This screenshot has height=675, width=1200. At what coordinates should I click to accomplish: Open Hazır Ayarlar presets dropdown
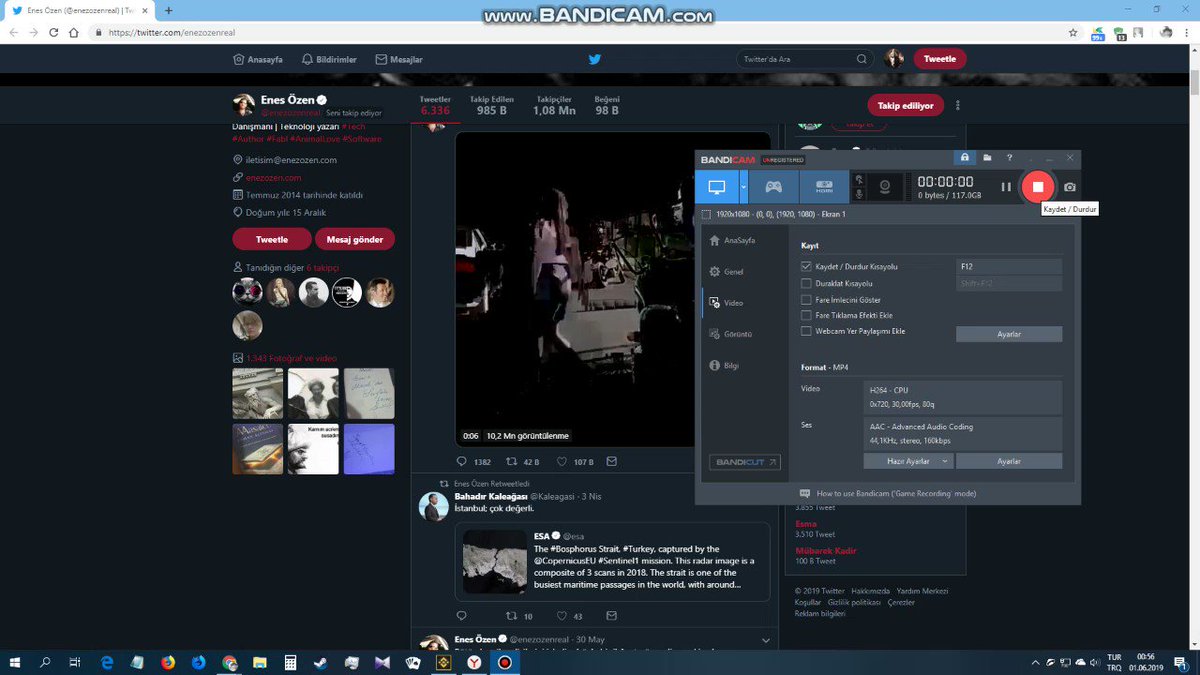(x=908, y=461)
